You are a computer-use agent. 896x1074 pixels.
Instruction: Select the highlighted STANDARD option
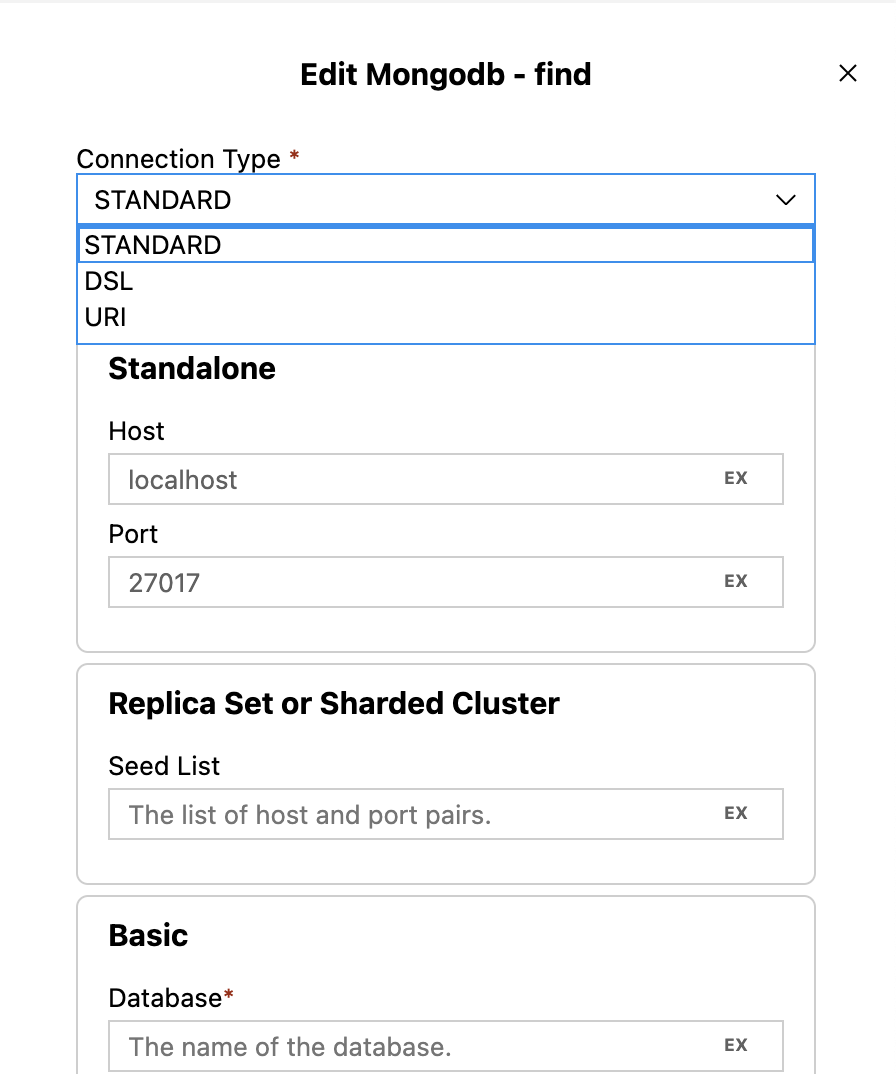click(153, 244)
